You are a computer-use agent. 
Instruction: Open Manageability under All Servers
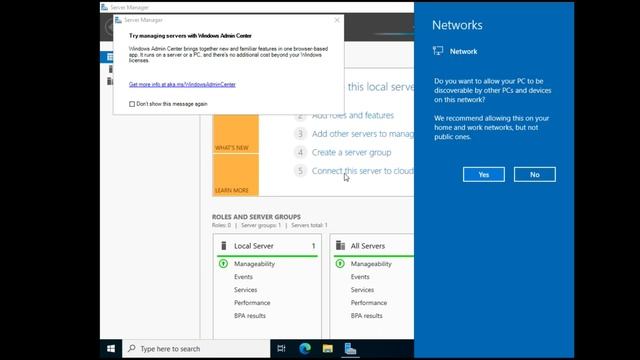click(371, 264)
